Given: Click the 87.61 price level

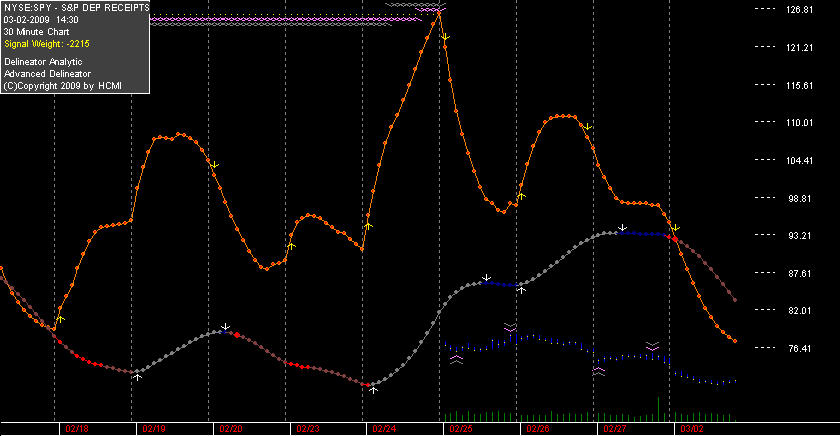Looking at the screenshot, I should pyautogui.click(x=799, y=274).
